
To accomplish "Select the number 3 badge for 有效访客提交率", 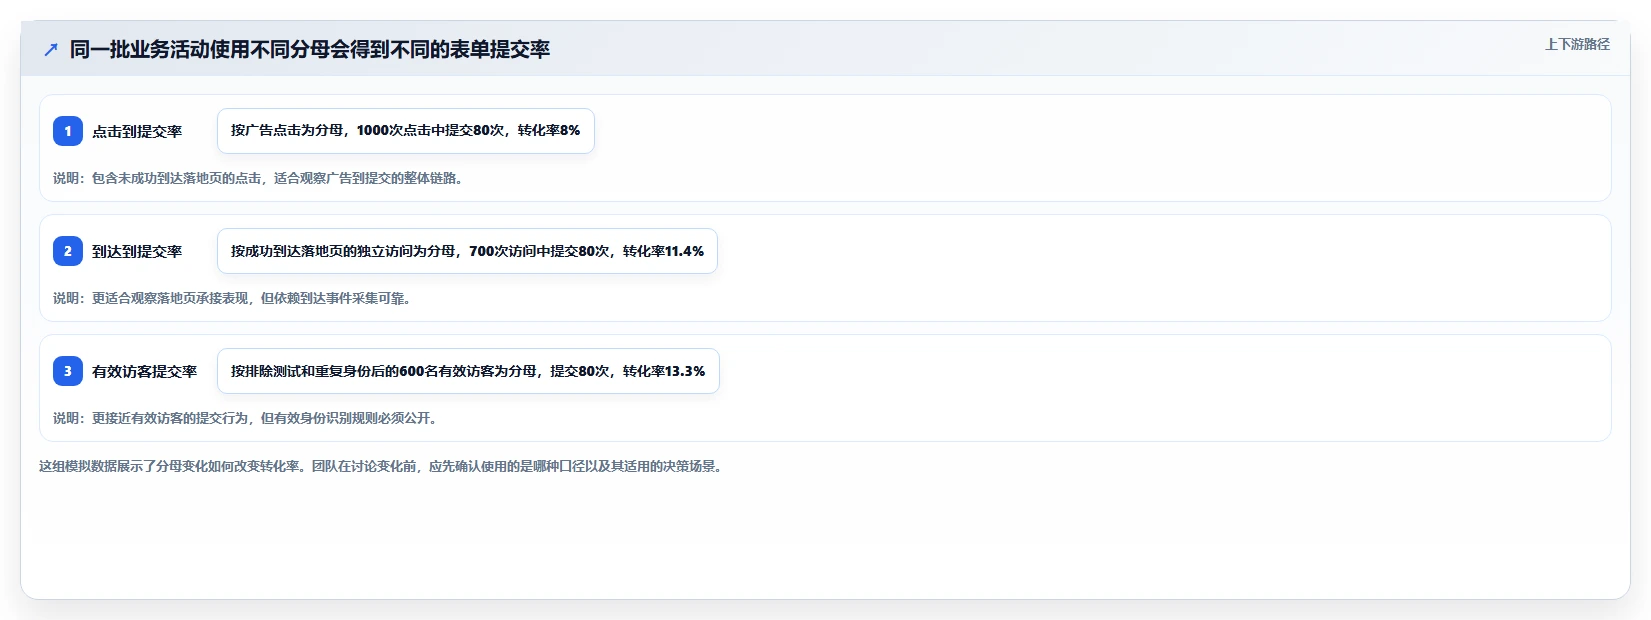I will coord(68,371).
